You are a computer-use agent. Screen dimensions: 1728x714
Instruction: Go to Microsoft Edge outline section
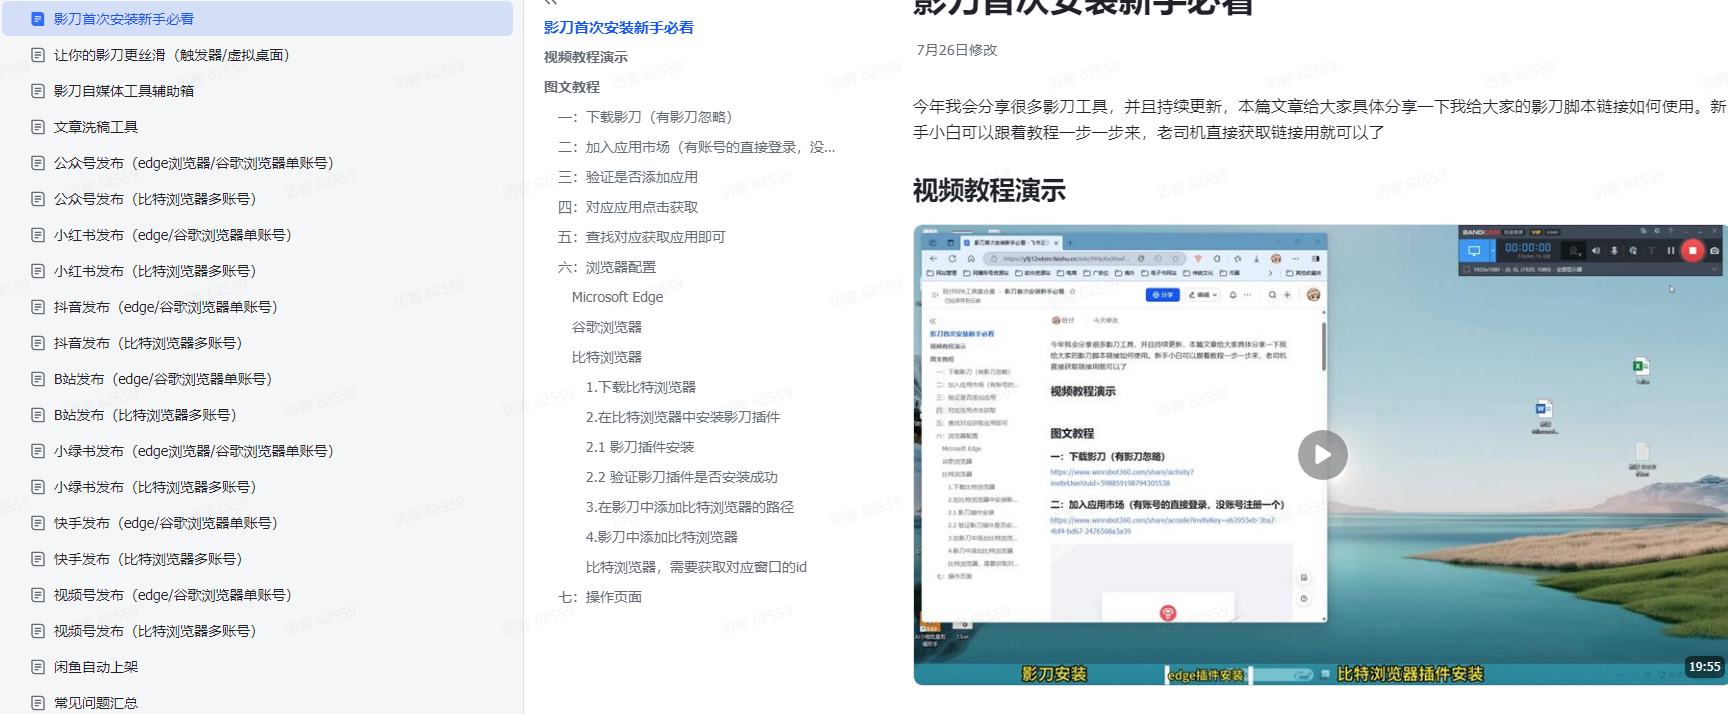[617, 297]
